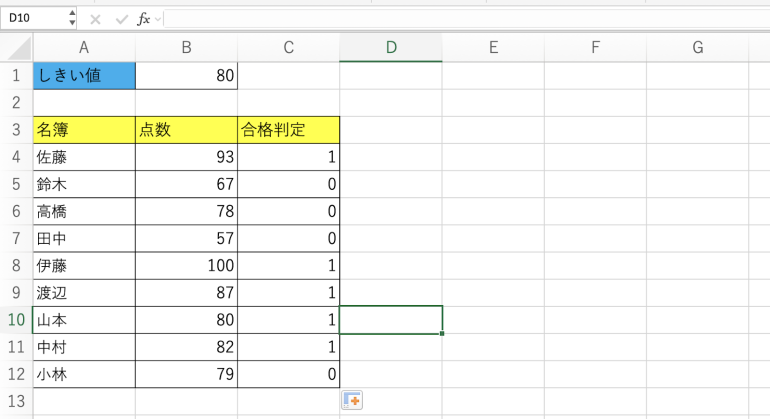This screenshot has height=419, width=770.
Task: Open the insert function fx button
Action: click(143, 19)
